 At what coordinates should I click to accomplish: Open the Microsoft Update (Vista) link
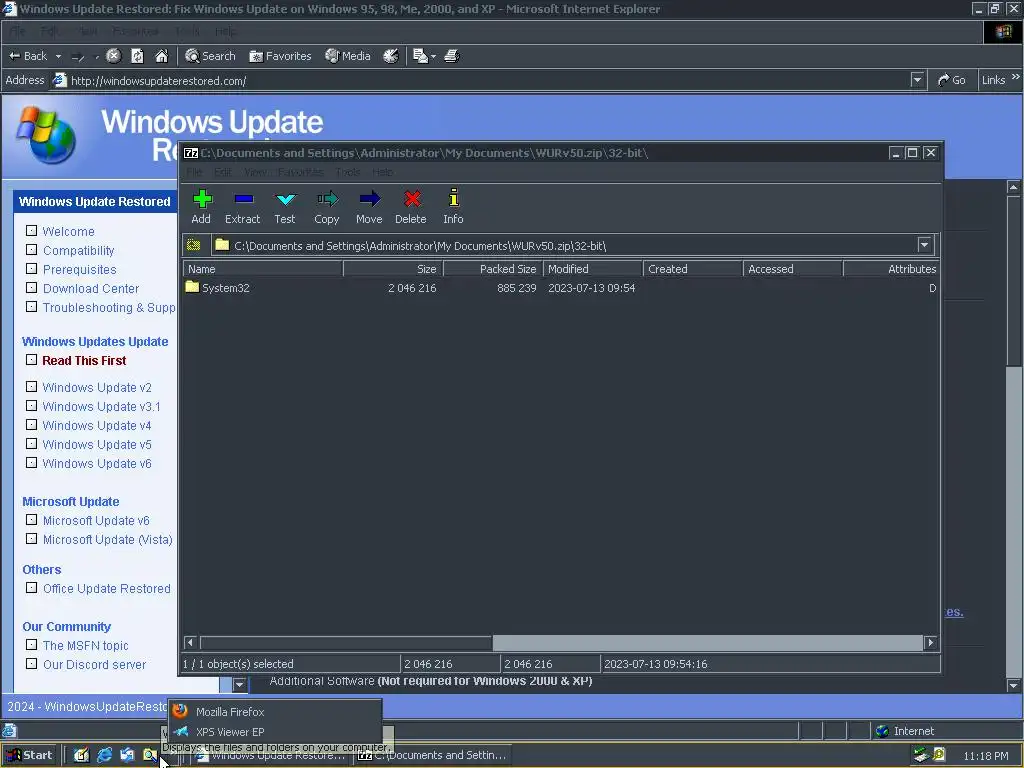108,539
